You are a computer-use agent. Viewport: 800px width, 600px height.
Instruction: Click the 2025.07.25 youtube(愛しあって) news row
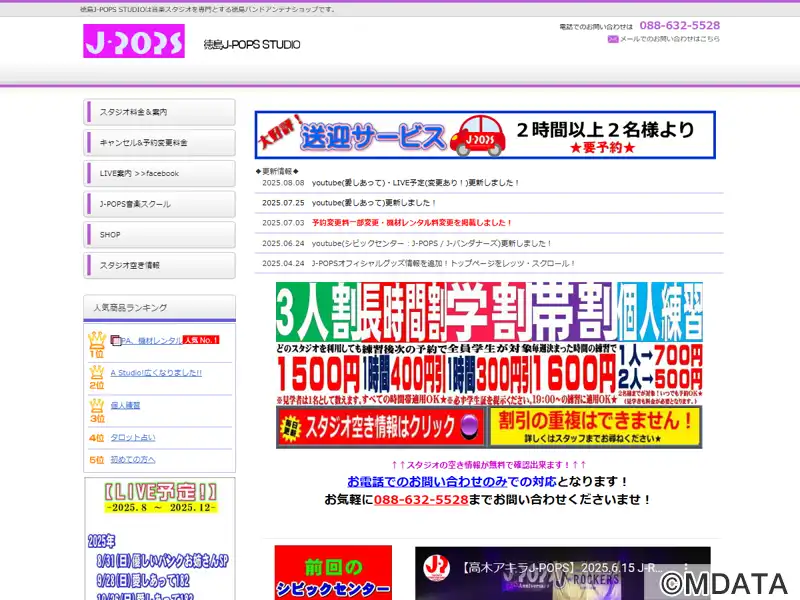click(x=489, y=203)
